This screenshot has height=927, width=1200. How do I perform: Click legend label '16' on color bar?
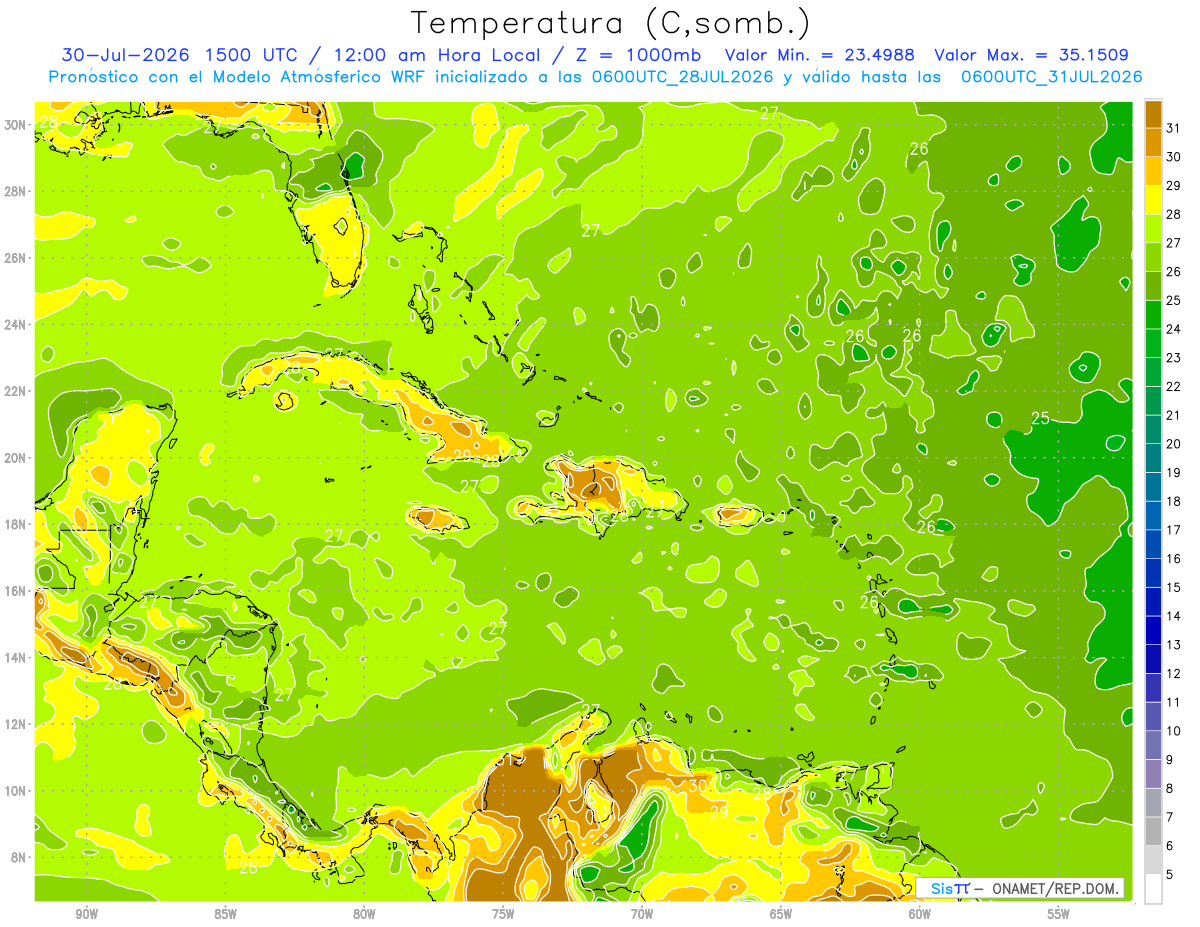click(1174, 558)
